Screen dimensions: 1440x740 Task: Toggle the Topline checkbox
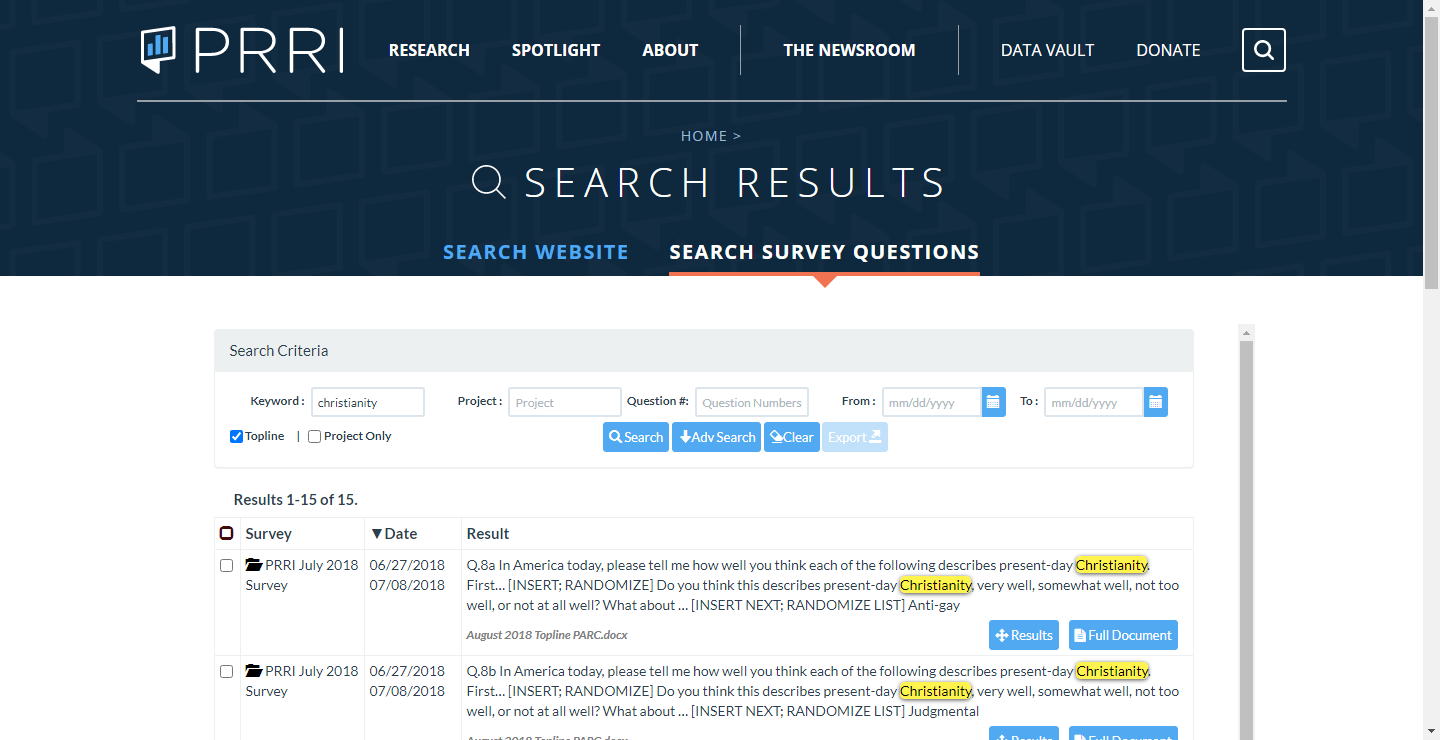tap(236, 436)
